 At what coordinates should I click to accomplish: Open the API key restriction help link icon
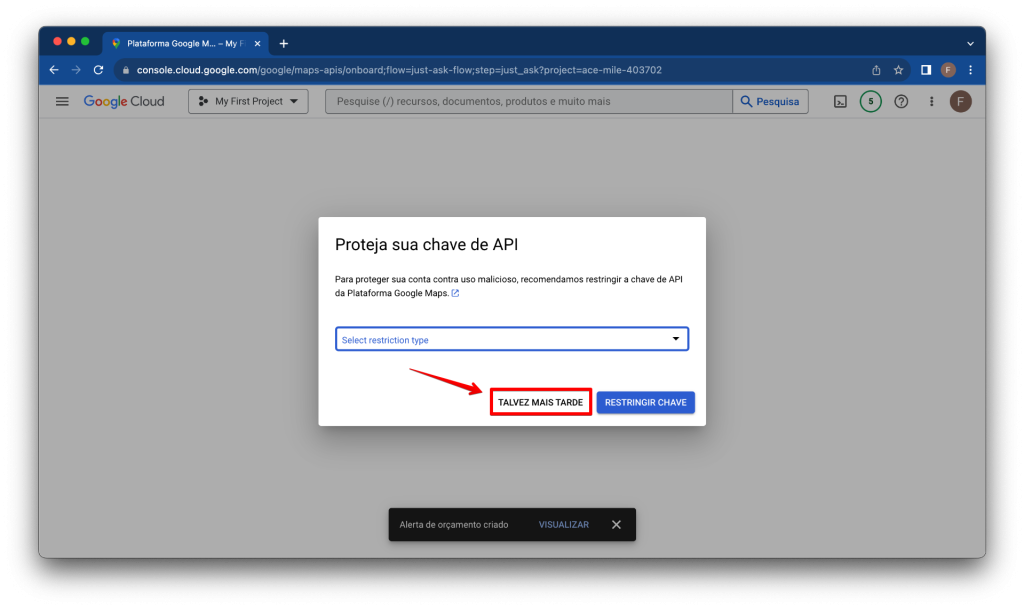click(455, 293)
